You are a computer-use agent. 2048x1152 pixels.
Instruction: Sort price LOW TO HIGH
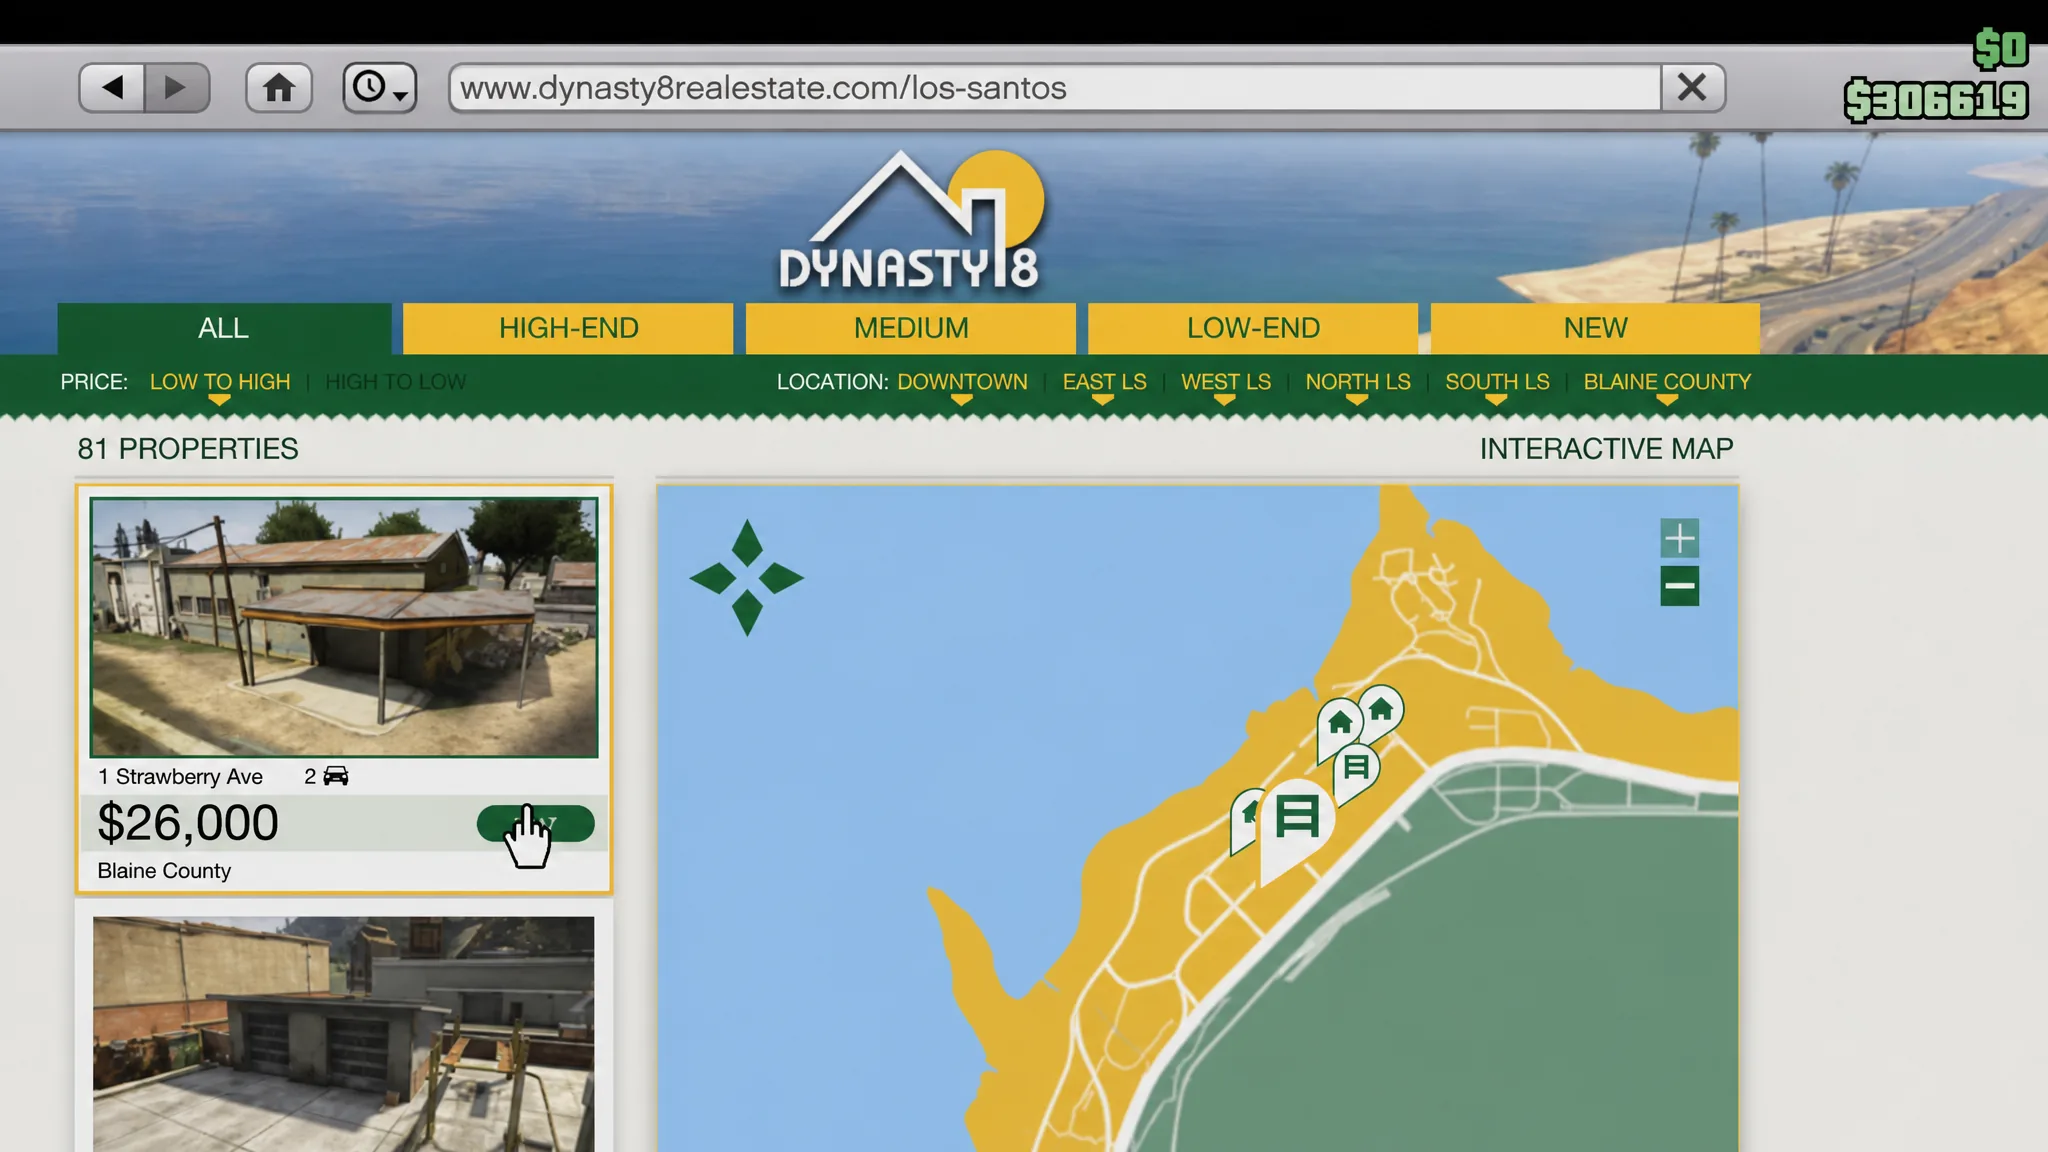(x=220, y=382)
